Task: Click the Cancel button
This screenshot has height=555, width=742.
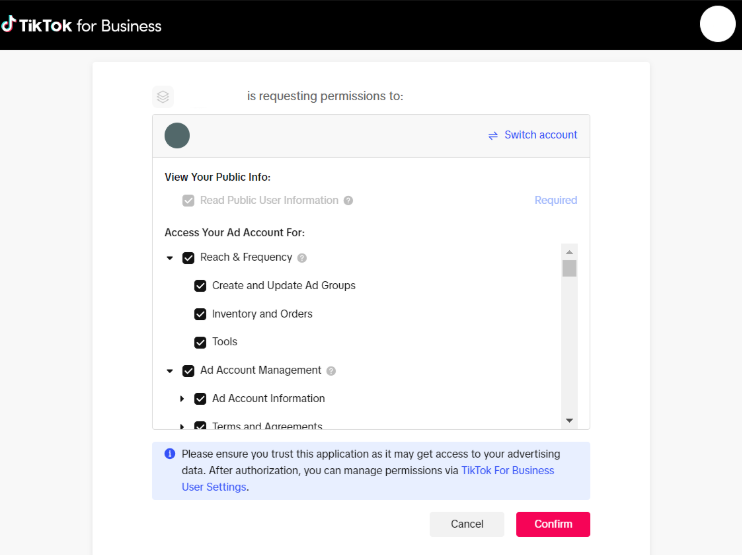Action: 467,524
